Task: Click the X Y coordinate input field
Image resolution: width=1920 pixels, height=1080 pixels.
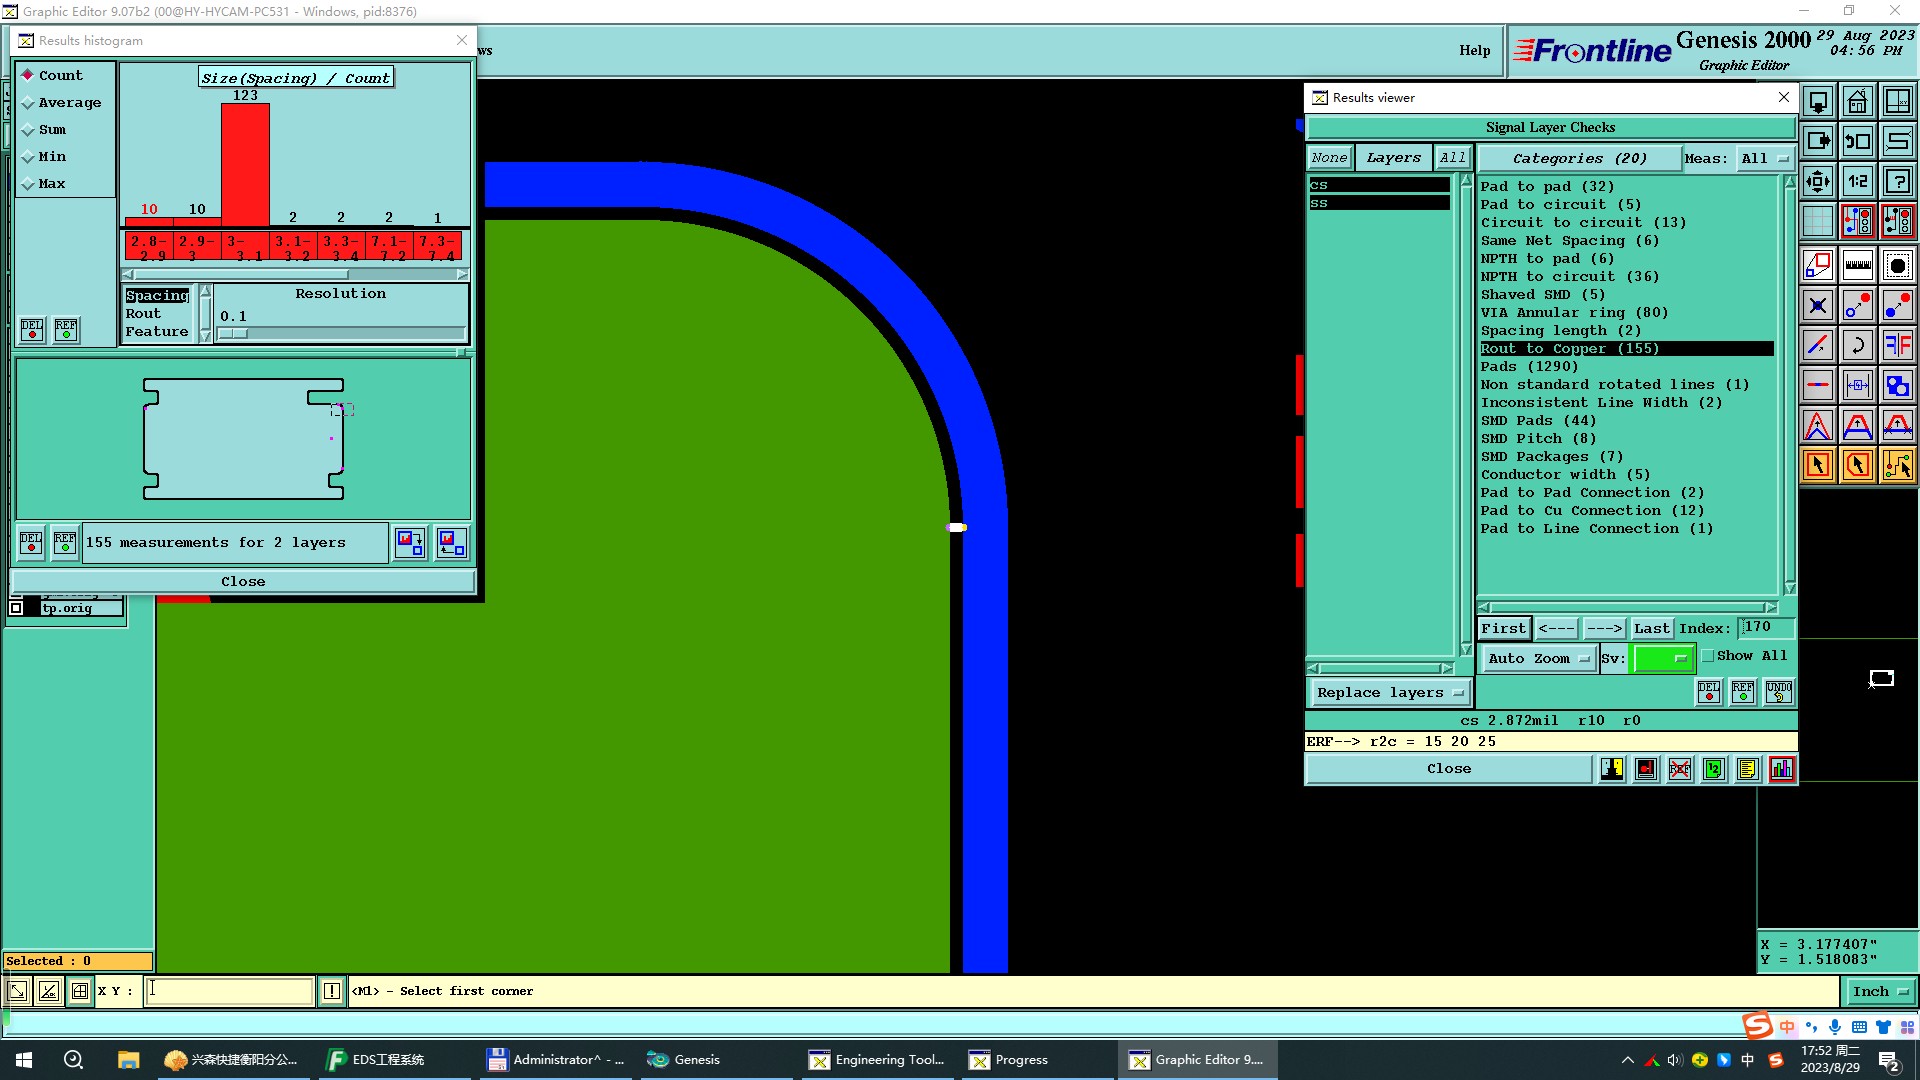Action: 229,991
